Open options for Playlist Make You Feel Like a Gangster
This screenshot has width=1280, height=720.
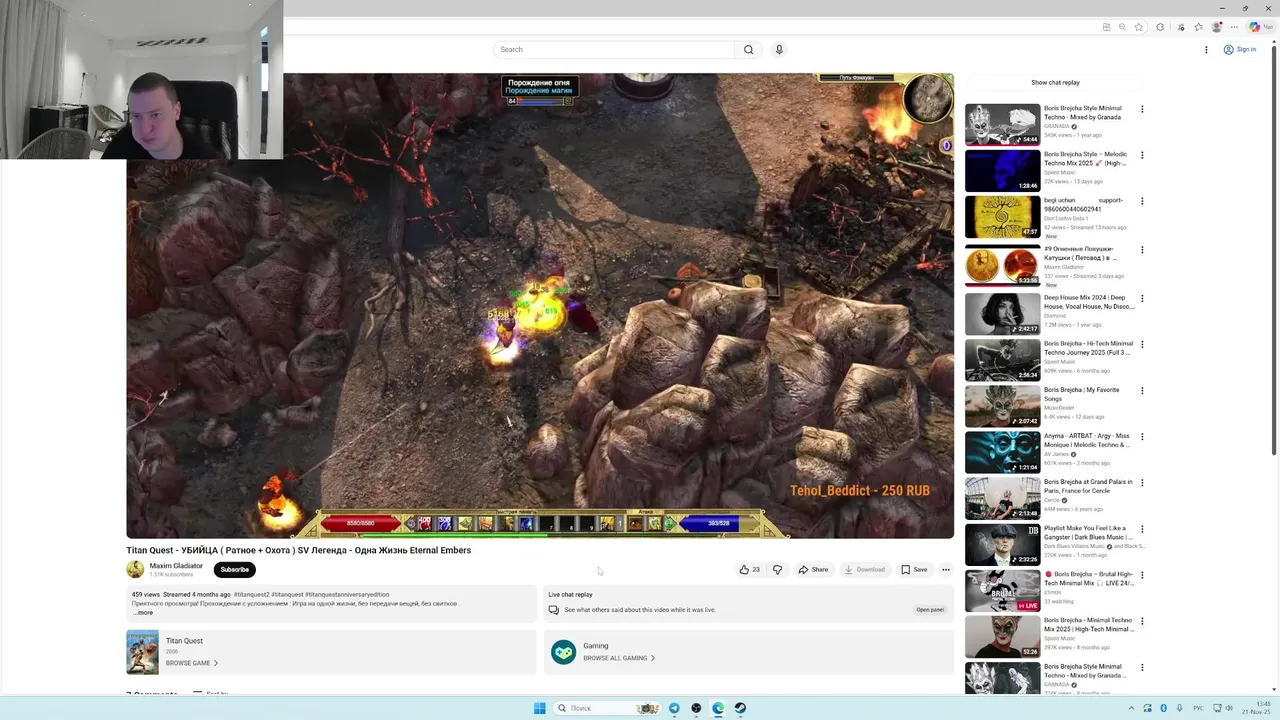pyautogui.click(x=1142, y=529)
